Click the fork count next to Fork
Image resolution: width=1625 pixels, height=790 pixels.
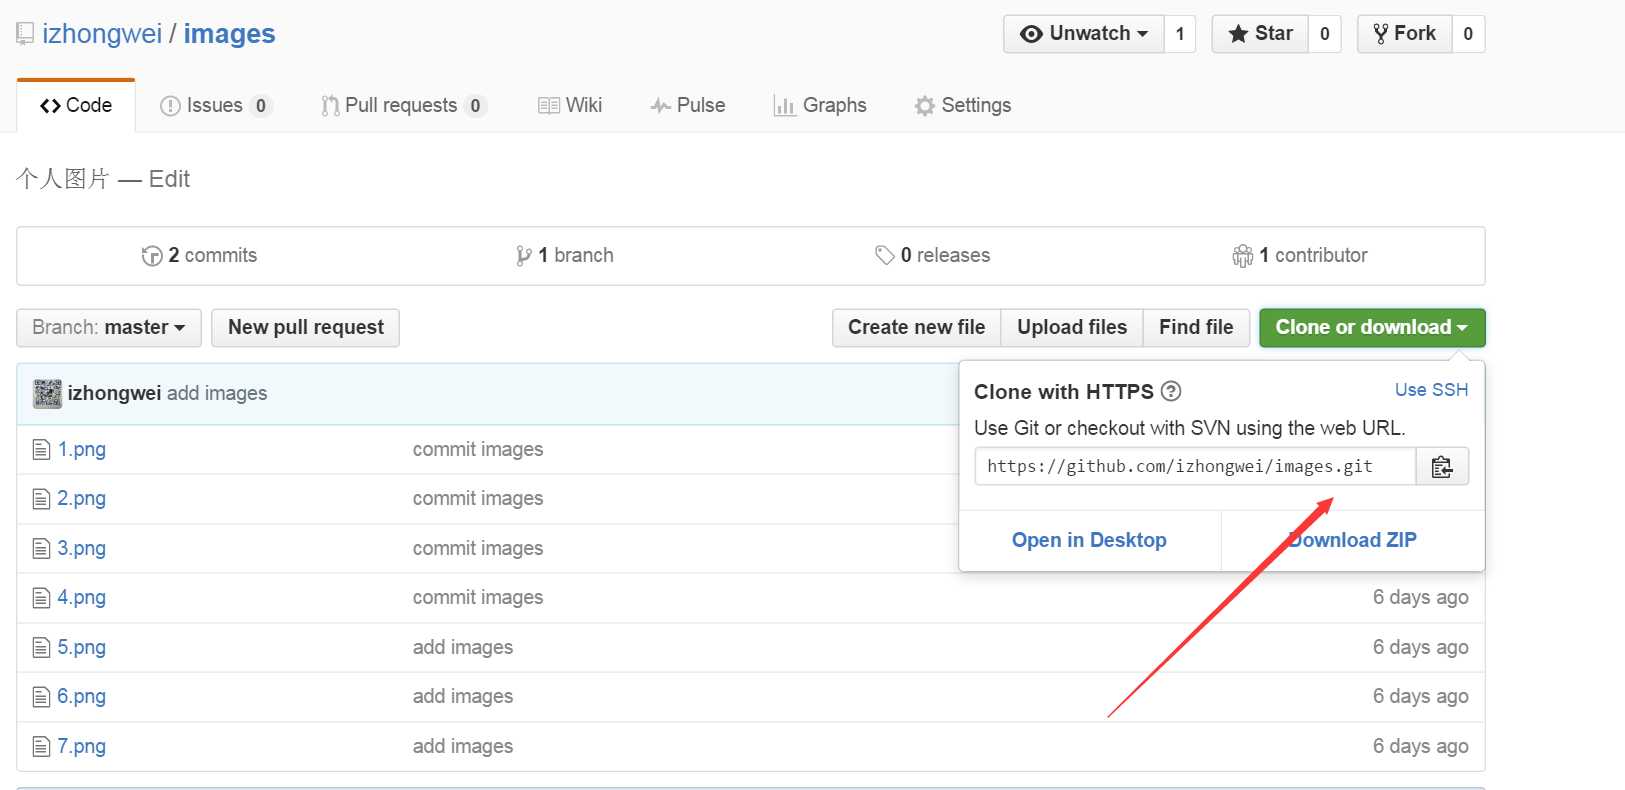pyautogui.click(x=1468, y=34)
